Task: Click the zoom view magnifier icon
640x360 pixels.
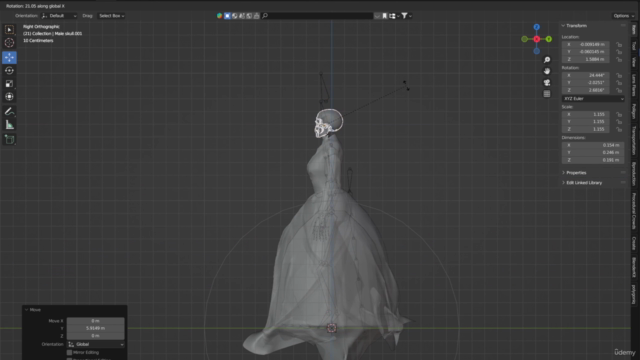Action: 547,60
